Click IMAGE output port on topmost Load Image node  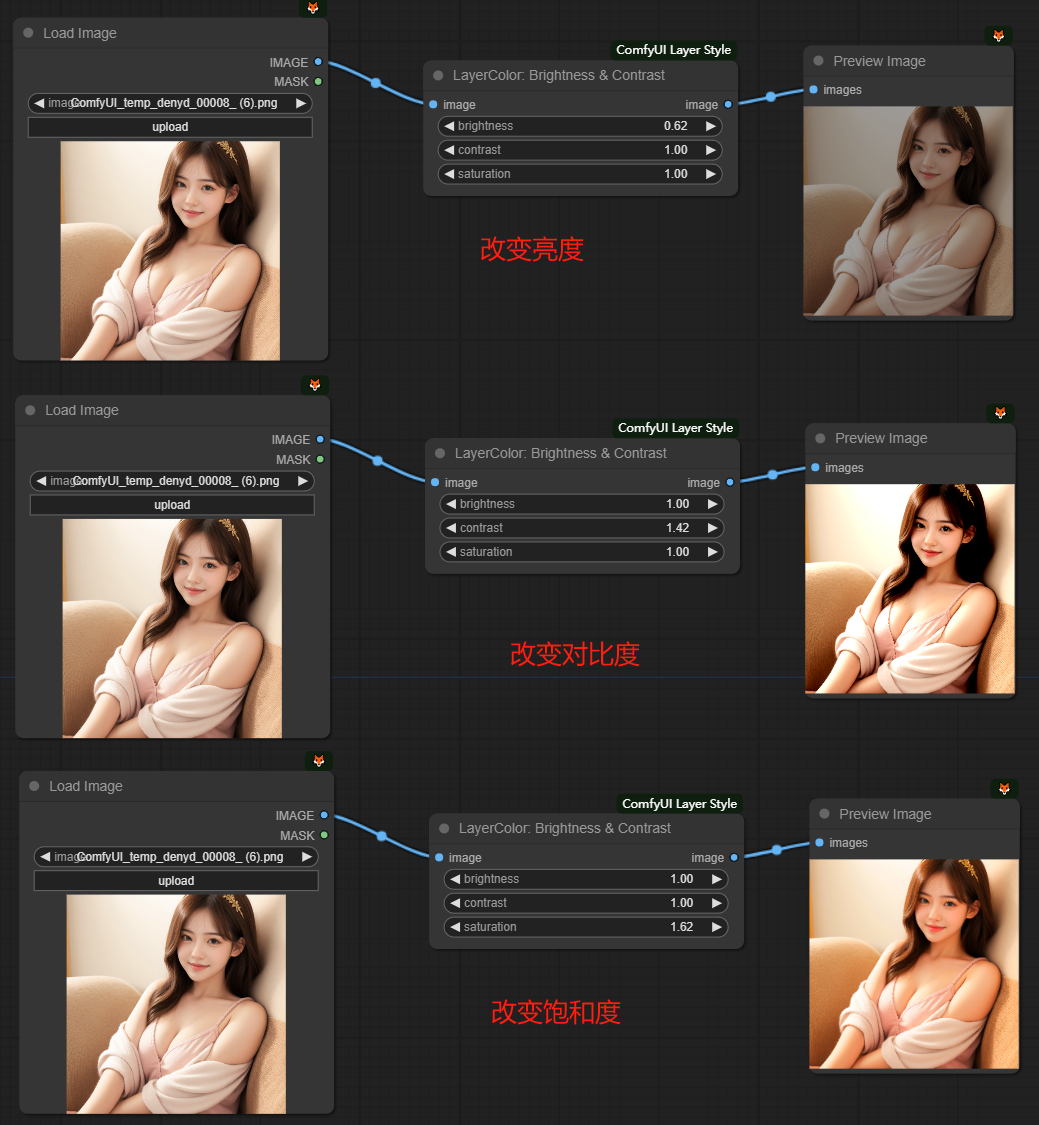318,62
